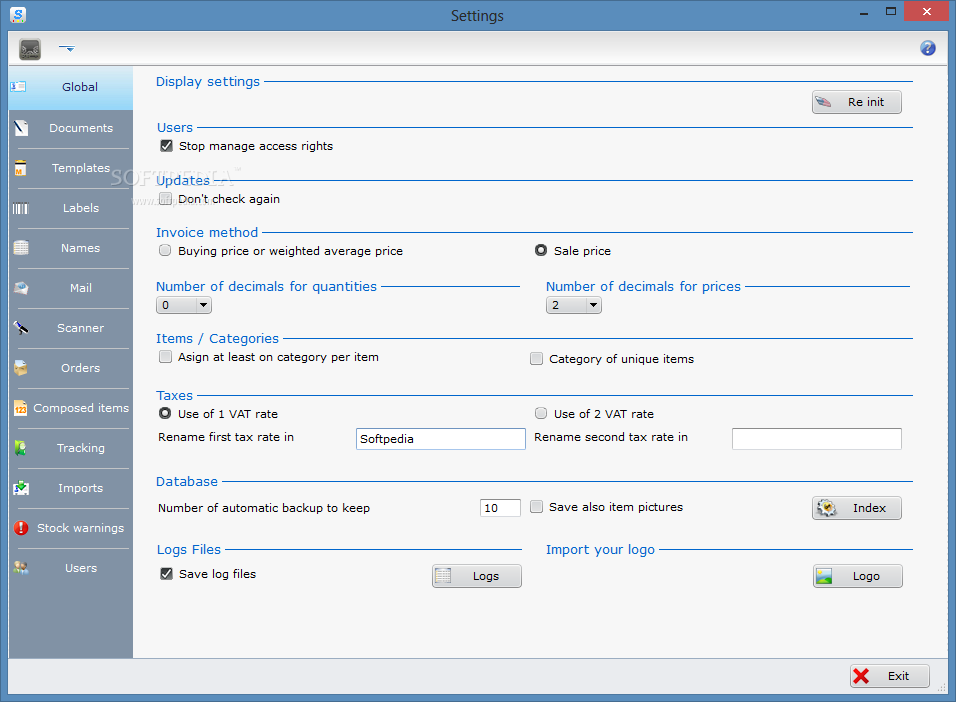956x702 pixels.
Task: Check Save also item pictures
Action: point(537,507)
